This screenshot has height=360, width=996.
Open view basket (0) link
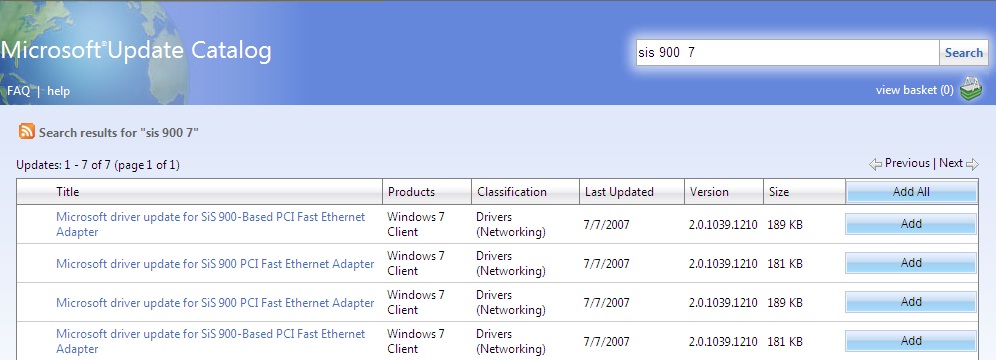click(914, 90)
